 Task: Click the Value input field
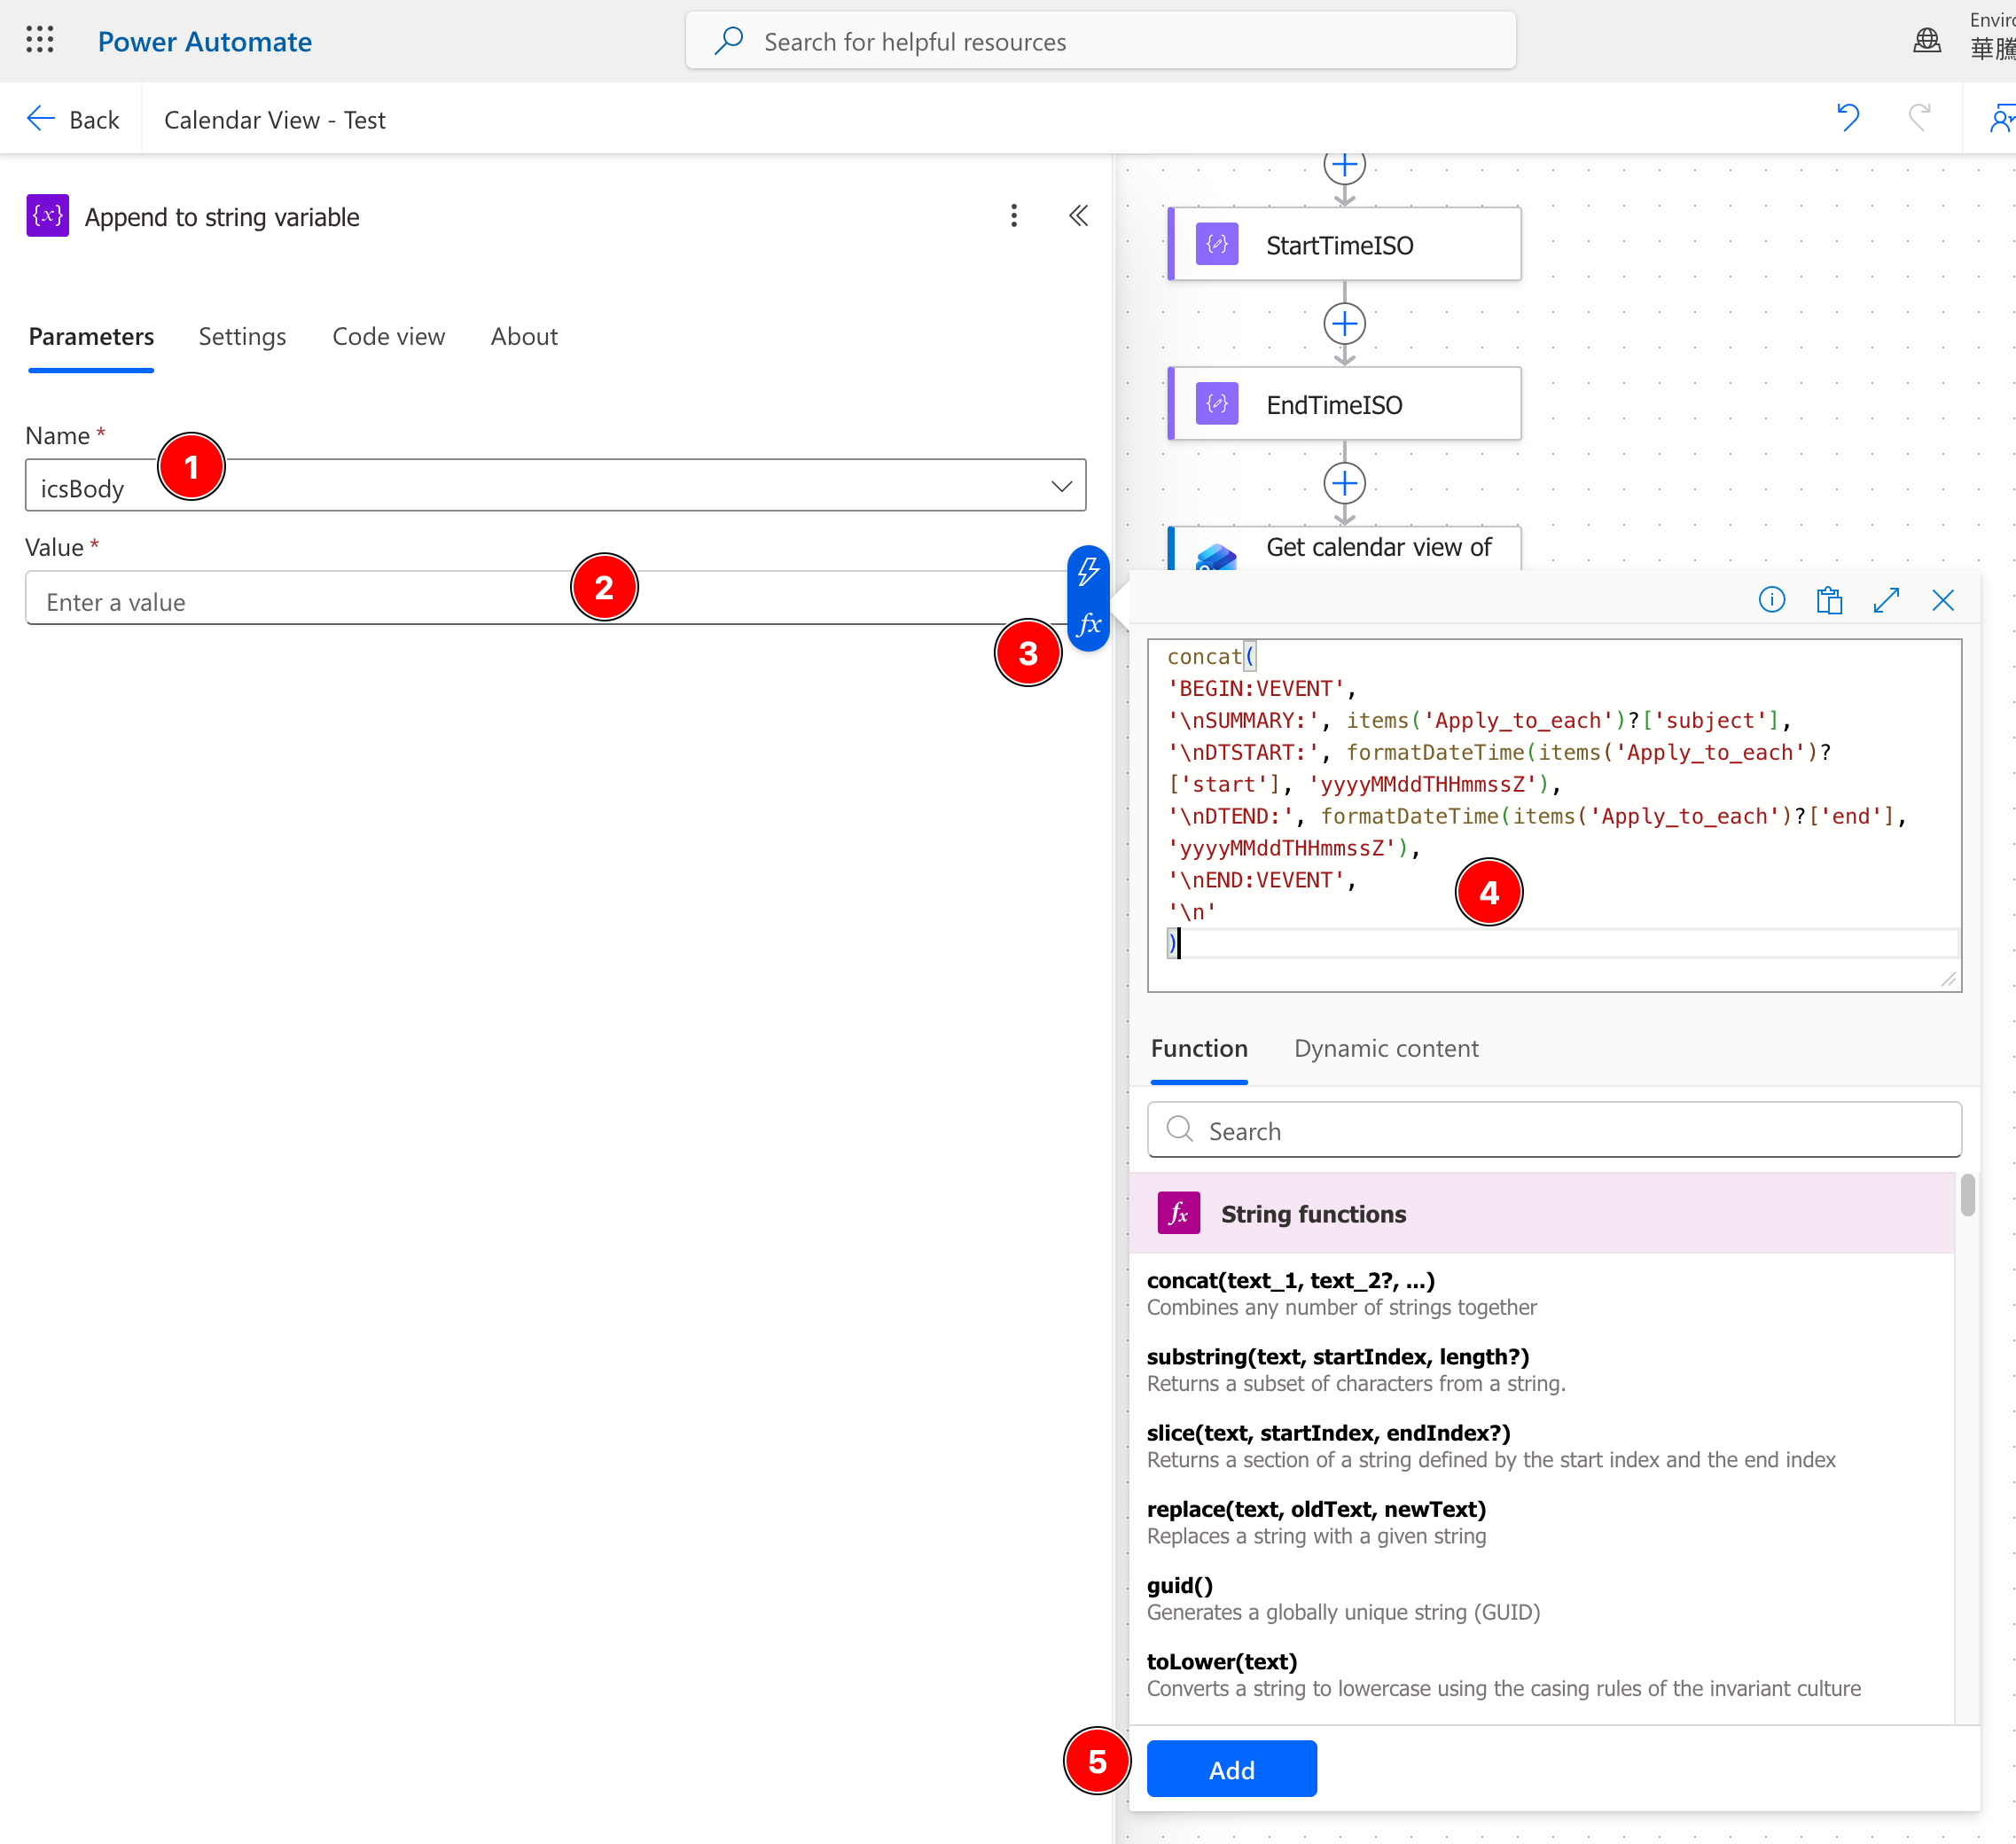(546, 598)
